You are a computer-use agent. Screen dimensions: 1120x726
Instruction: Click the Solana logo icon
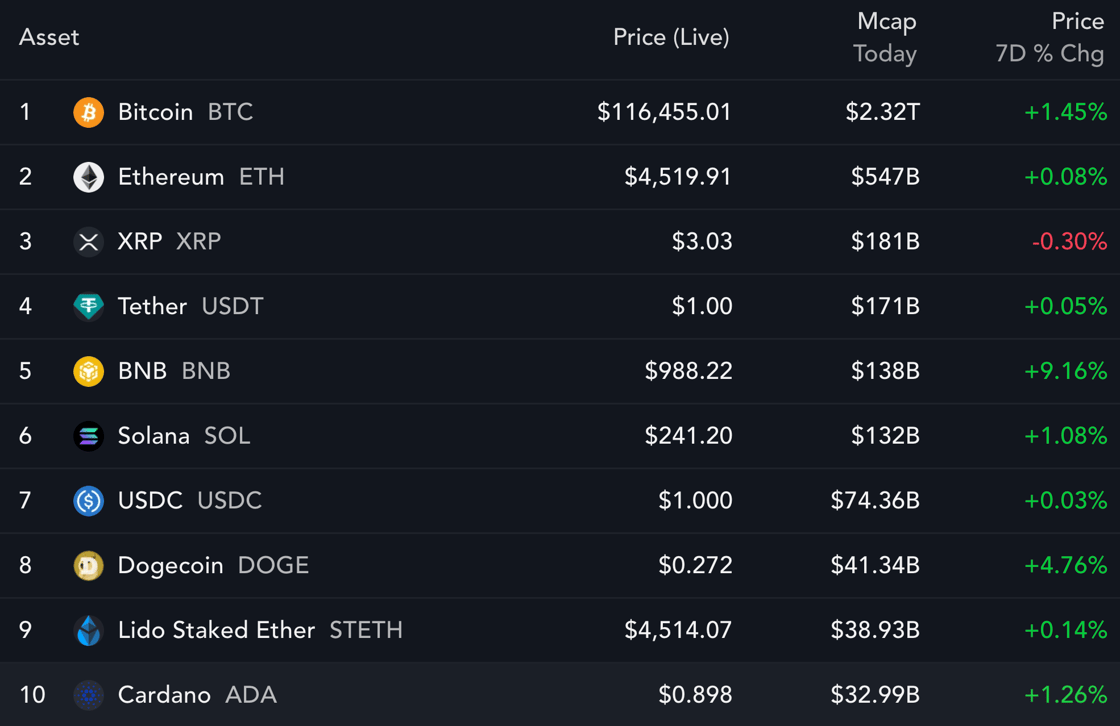coord(88,436)
